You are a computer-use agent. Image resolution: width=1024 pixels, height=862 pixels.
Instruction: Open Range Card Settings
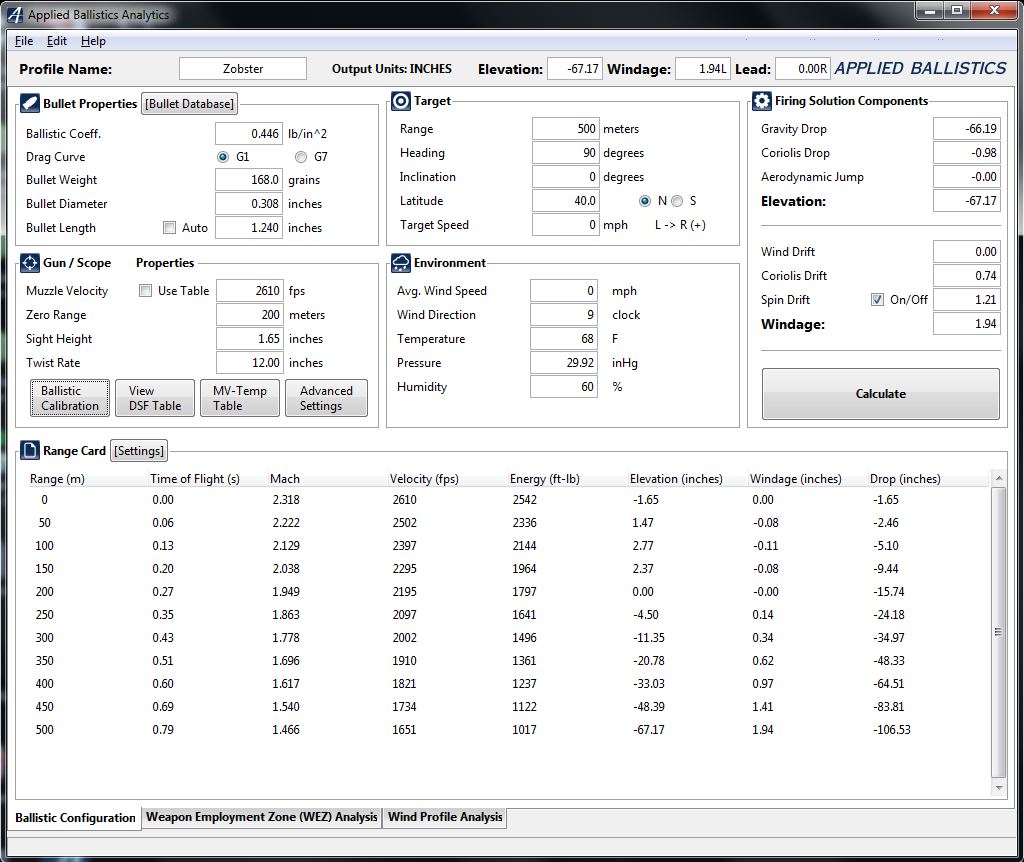point(138,451)
